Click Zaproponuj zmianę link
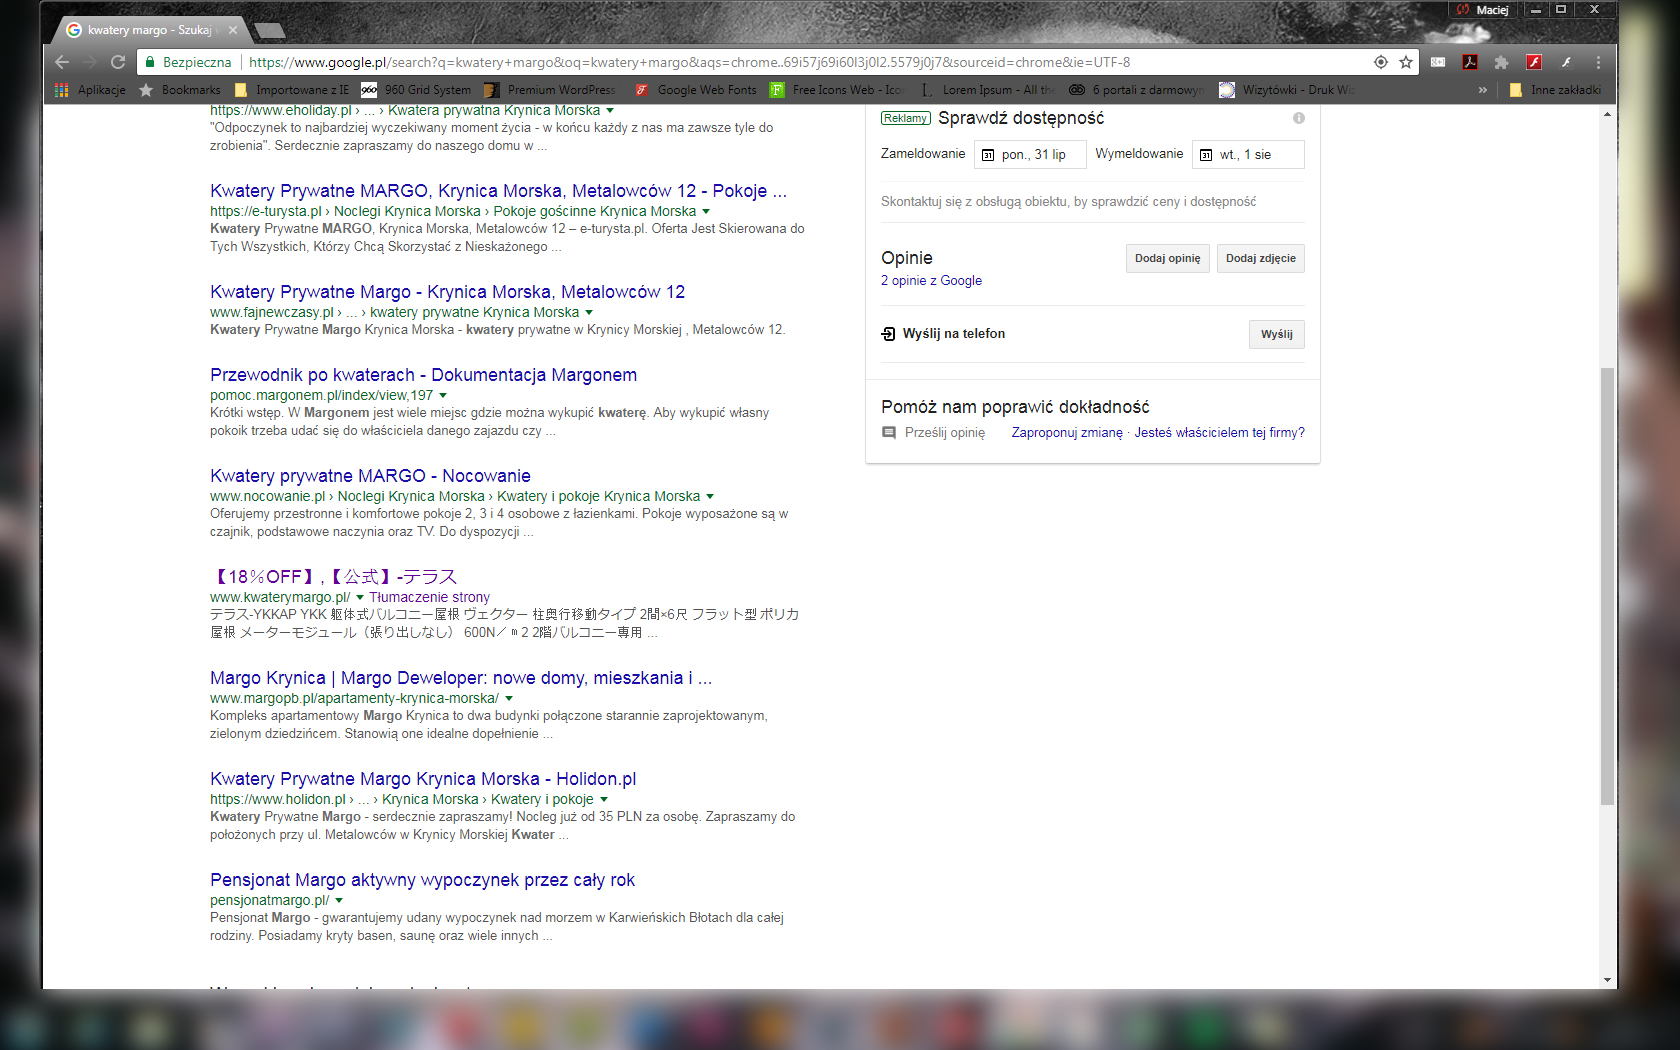Image resolution: width=1680 pixels, height=1050 pixels. pos(1067,433)
